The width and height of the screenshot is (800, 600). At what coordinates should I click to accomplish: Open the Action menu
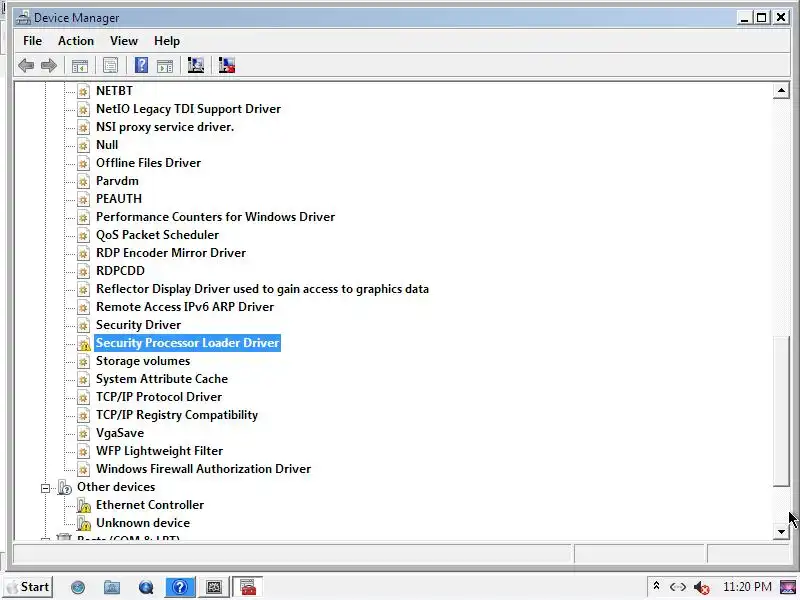(76, 41)
